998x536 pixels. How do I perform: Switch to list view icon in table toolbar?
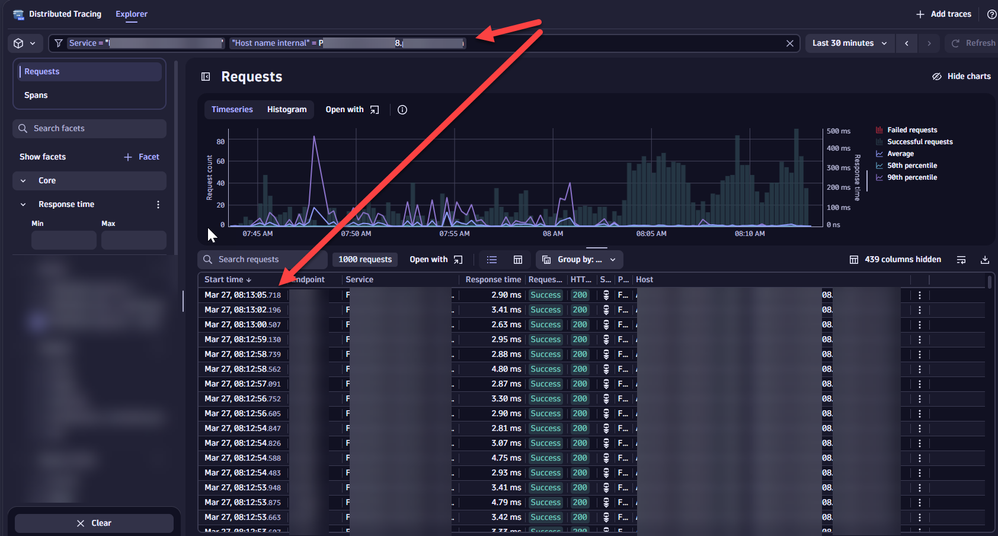(x=492, y=260)
